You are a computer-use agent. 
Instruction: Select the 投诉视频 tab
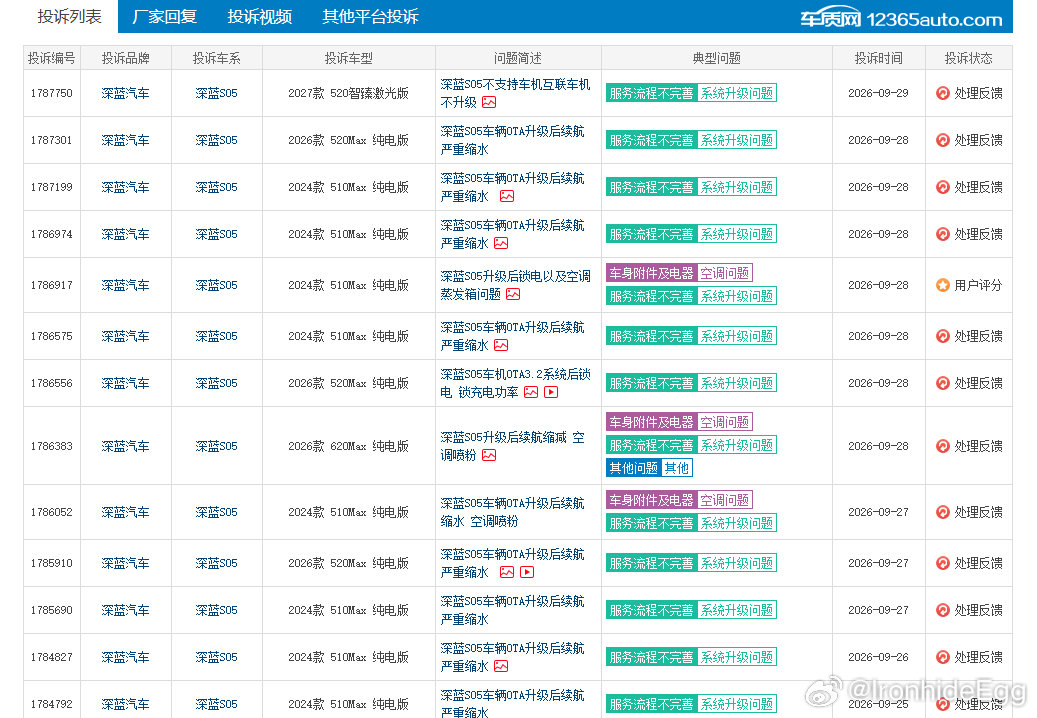pyautogui.click(x=260, y=17)
